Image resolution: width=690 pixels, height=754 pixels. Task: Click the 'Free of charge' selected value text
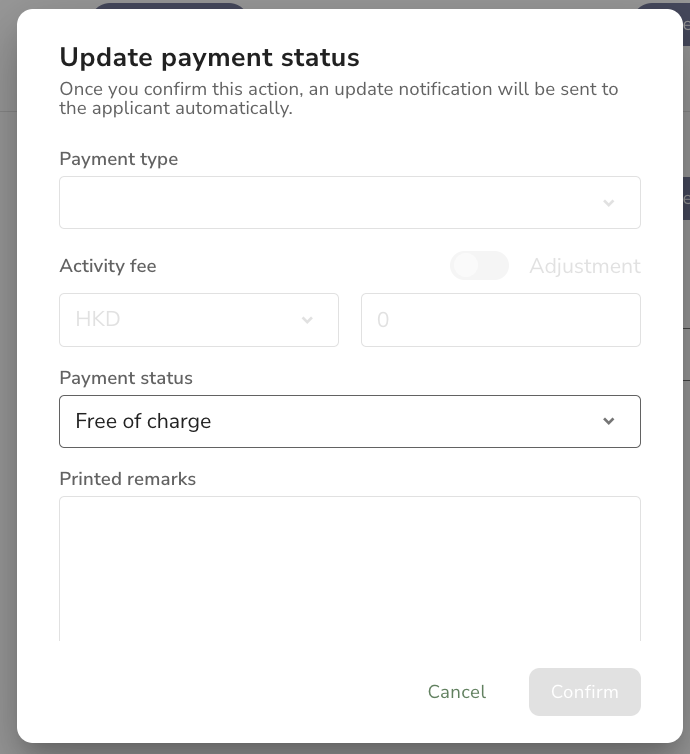pos(143,421)
